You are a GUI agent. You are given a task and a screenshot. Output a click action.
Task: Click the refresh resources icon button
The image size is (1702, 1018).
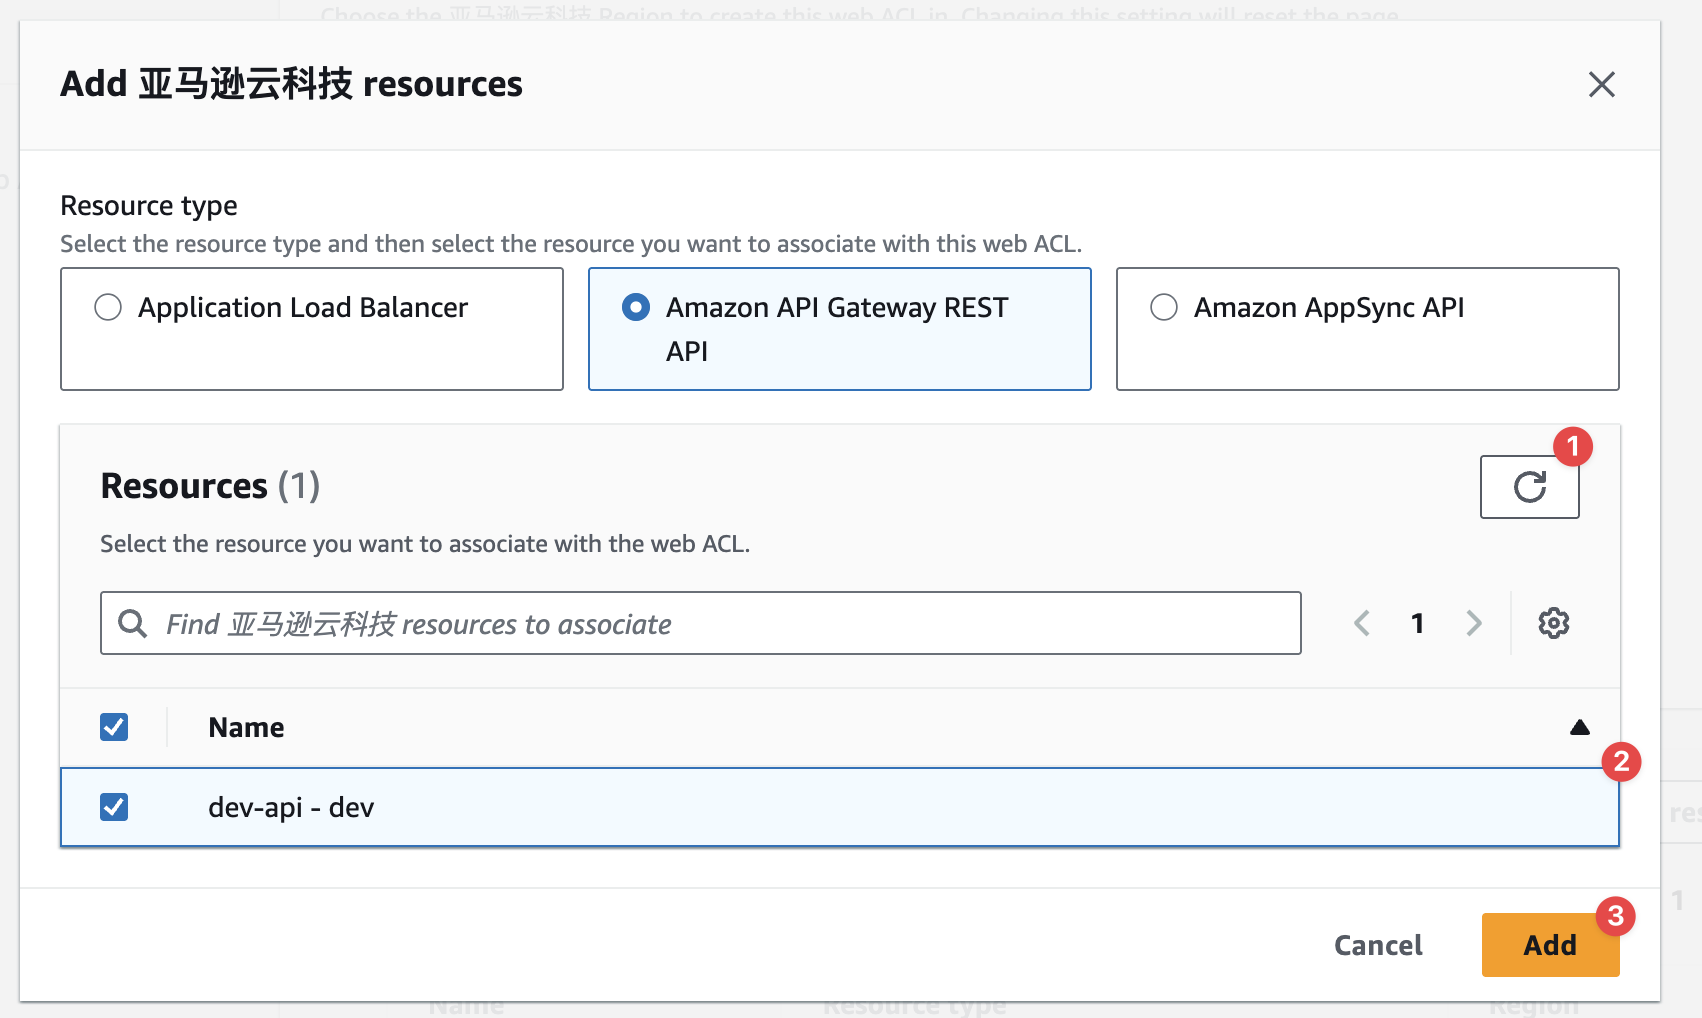(1529, 487)
